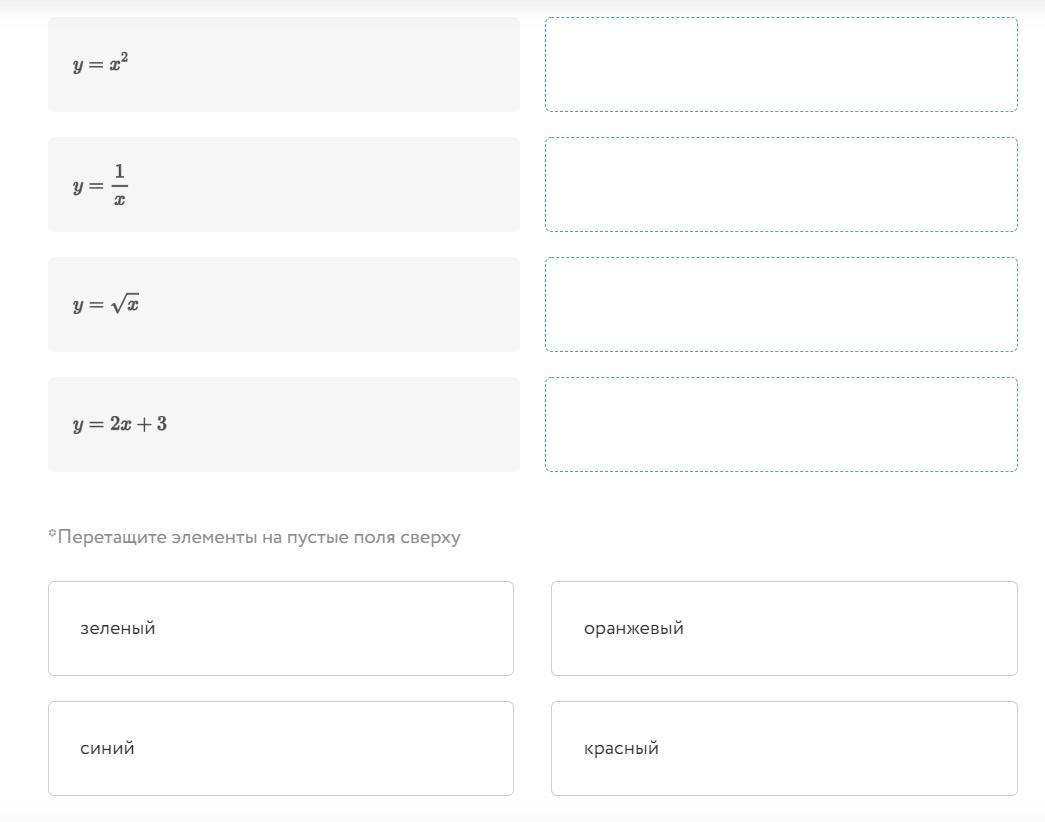Viewport: 1045px width, 822px height.
Task: Click the fraction 1 over x
Action: [119, 185]
